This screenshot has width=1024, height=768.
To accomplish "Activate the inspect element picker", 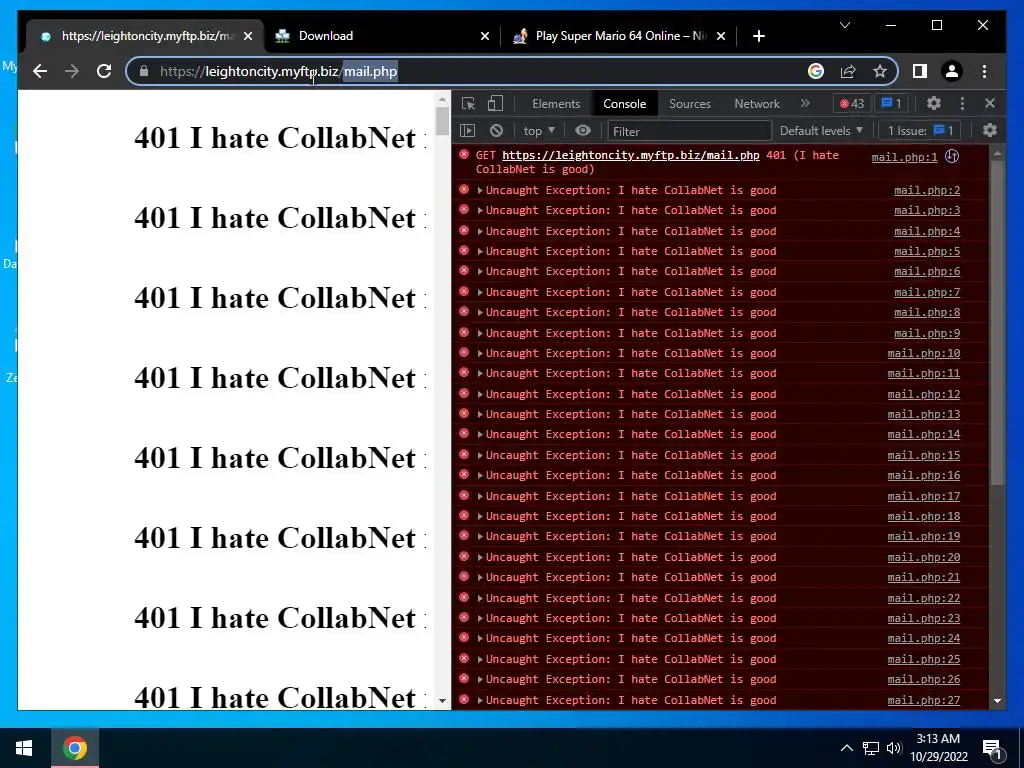I will tap(468, 103).
